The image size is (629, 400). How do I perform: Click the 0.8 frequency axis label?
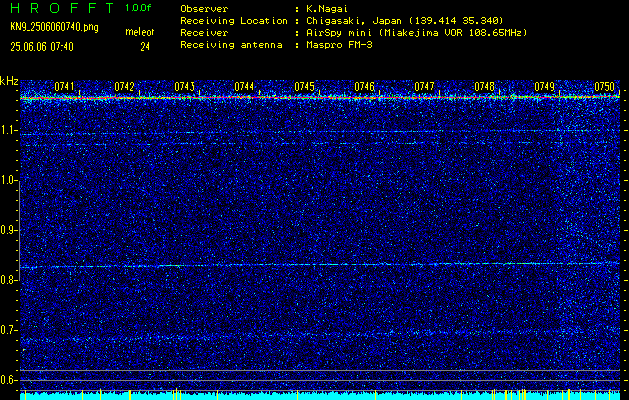(x=8, y=280)
